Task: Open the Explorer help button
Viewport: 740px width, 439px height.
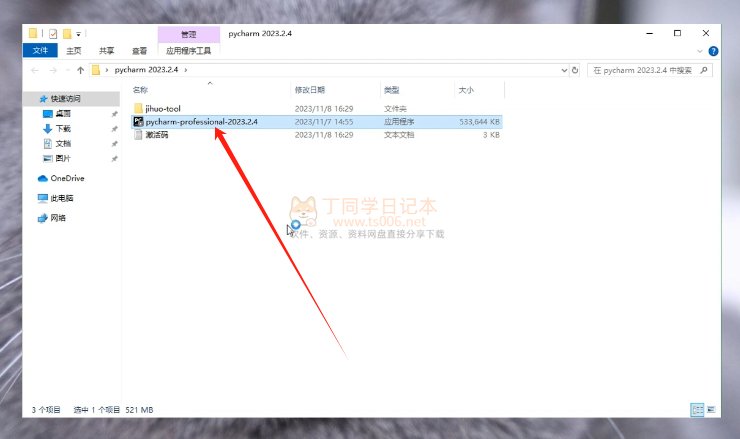Action: coord(713,51)
